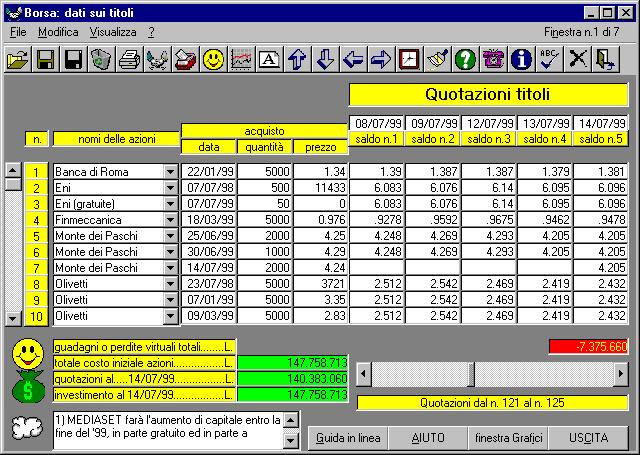
Task: Click the blue info icon in the toolbar
Action: click(520, 60)
